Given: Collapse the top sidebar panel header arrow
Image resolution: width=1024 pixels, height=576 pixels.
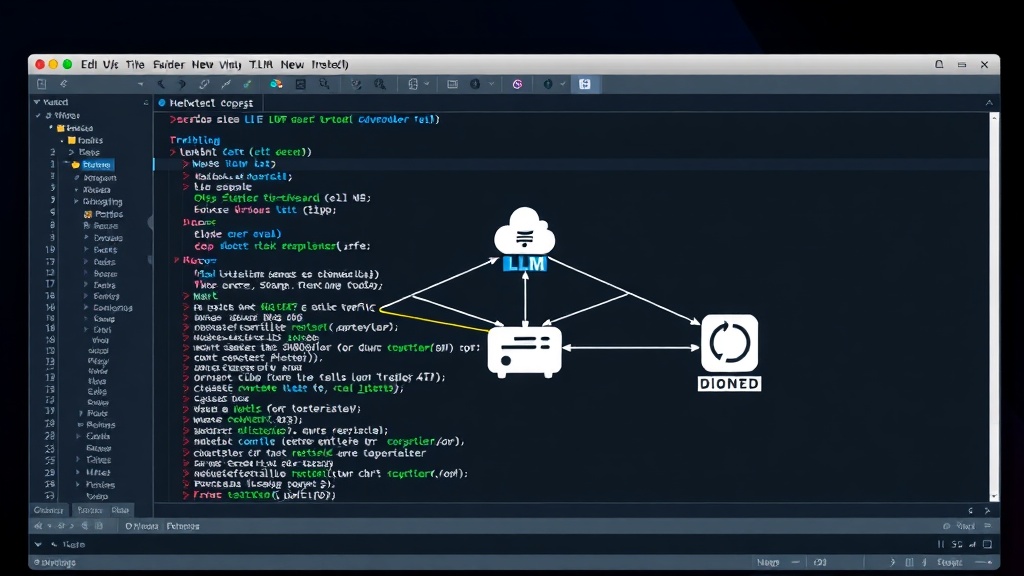Looking at the screenshot, I should click(37, 102).
